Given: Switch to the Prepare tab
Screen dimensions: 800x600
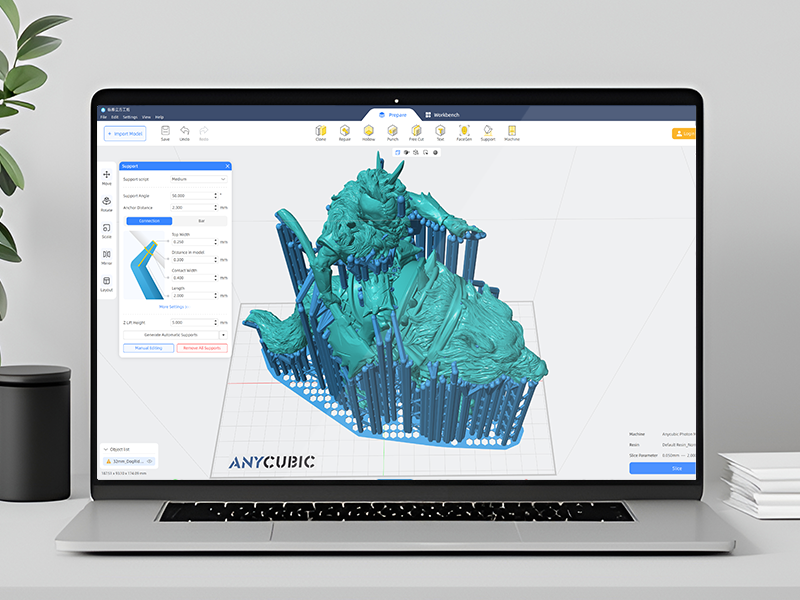Looking at the screenshot, I should (x=393, y=115).
